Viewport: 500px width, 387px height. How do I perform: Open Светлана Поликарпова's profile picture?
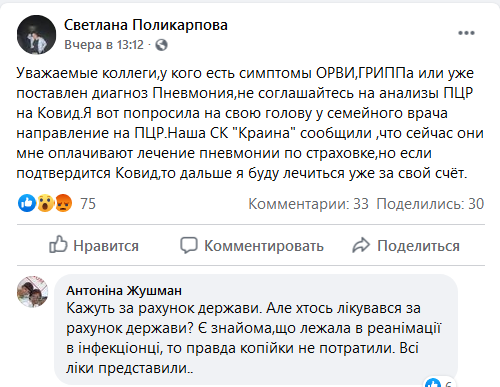[x=37, y=35]
